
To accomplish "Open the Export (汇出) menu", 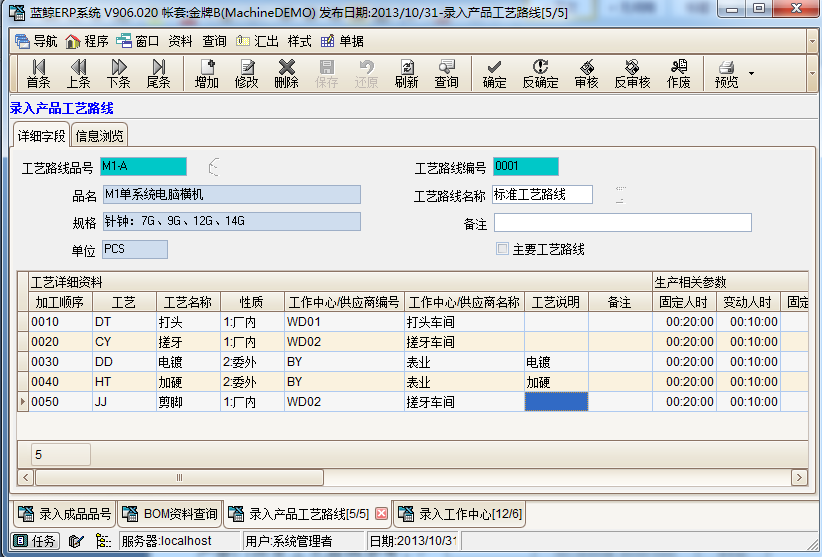I will 257,41.
